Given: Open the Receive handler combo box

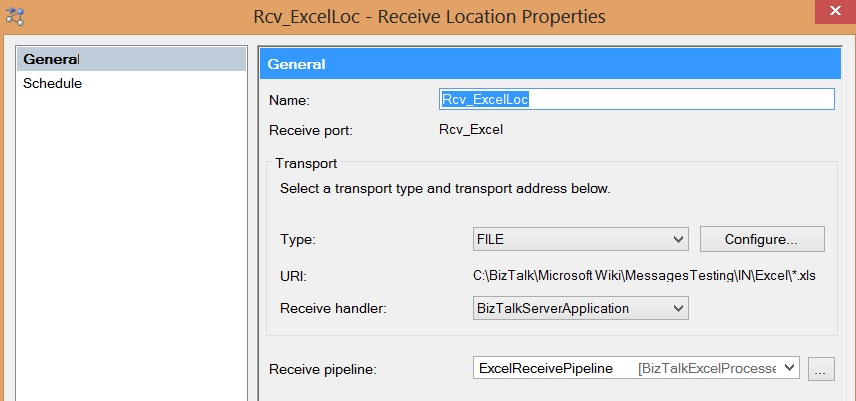Looking at the screenshot, I should 580,308.
